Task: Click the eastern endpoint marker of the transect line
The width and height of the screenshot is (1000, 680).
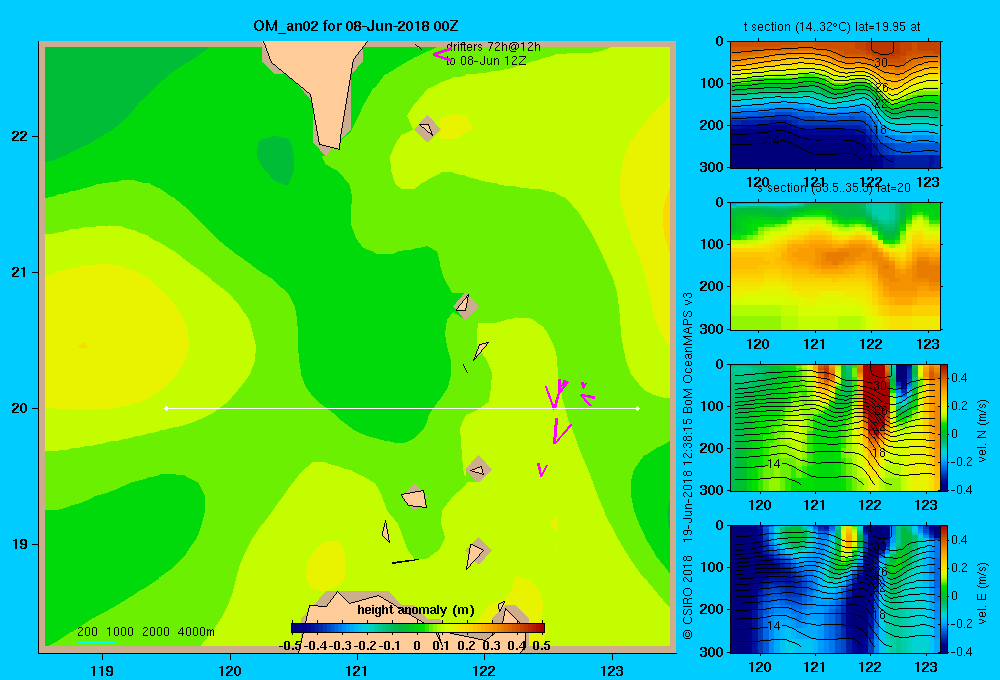Action: click(x=638, y=408)
